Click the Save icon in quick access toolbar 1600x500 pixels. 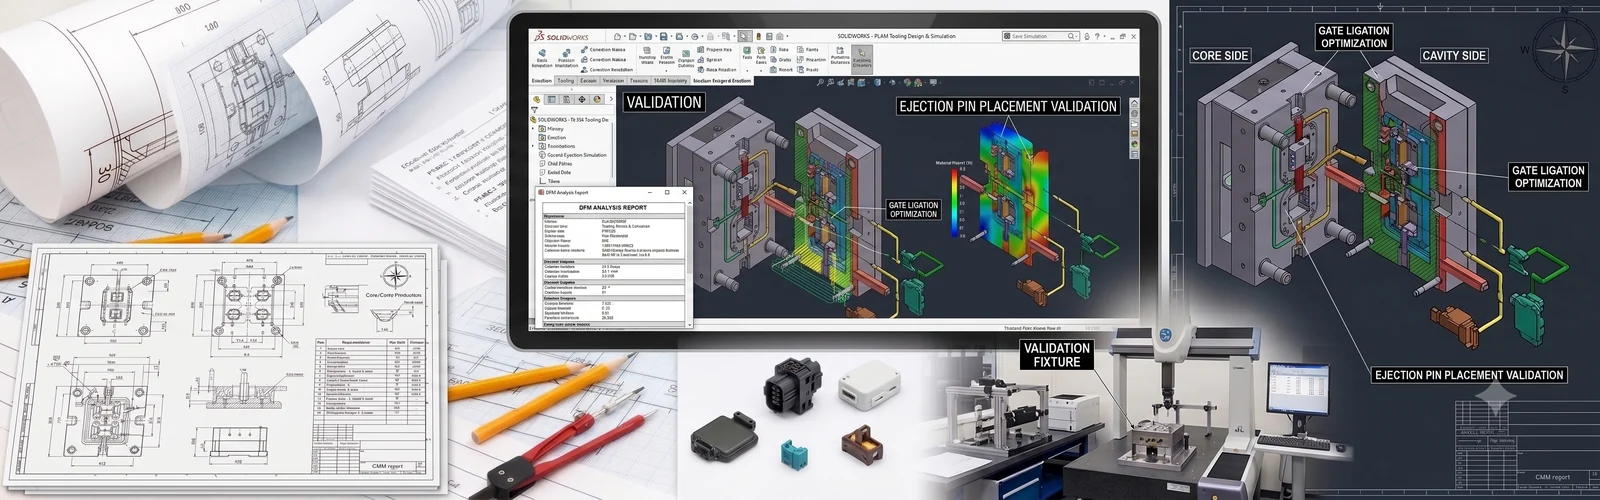point(664,36)
